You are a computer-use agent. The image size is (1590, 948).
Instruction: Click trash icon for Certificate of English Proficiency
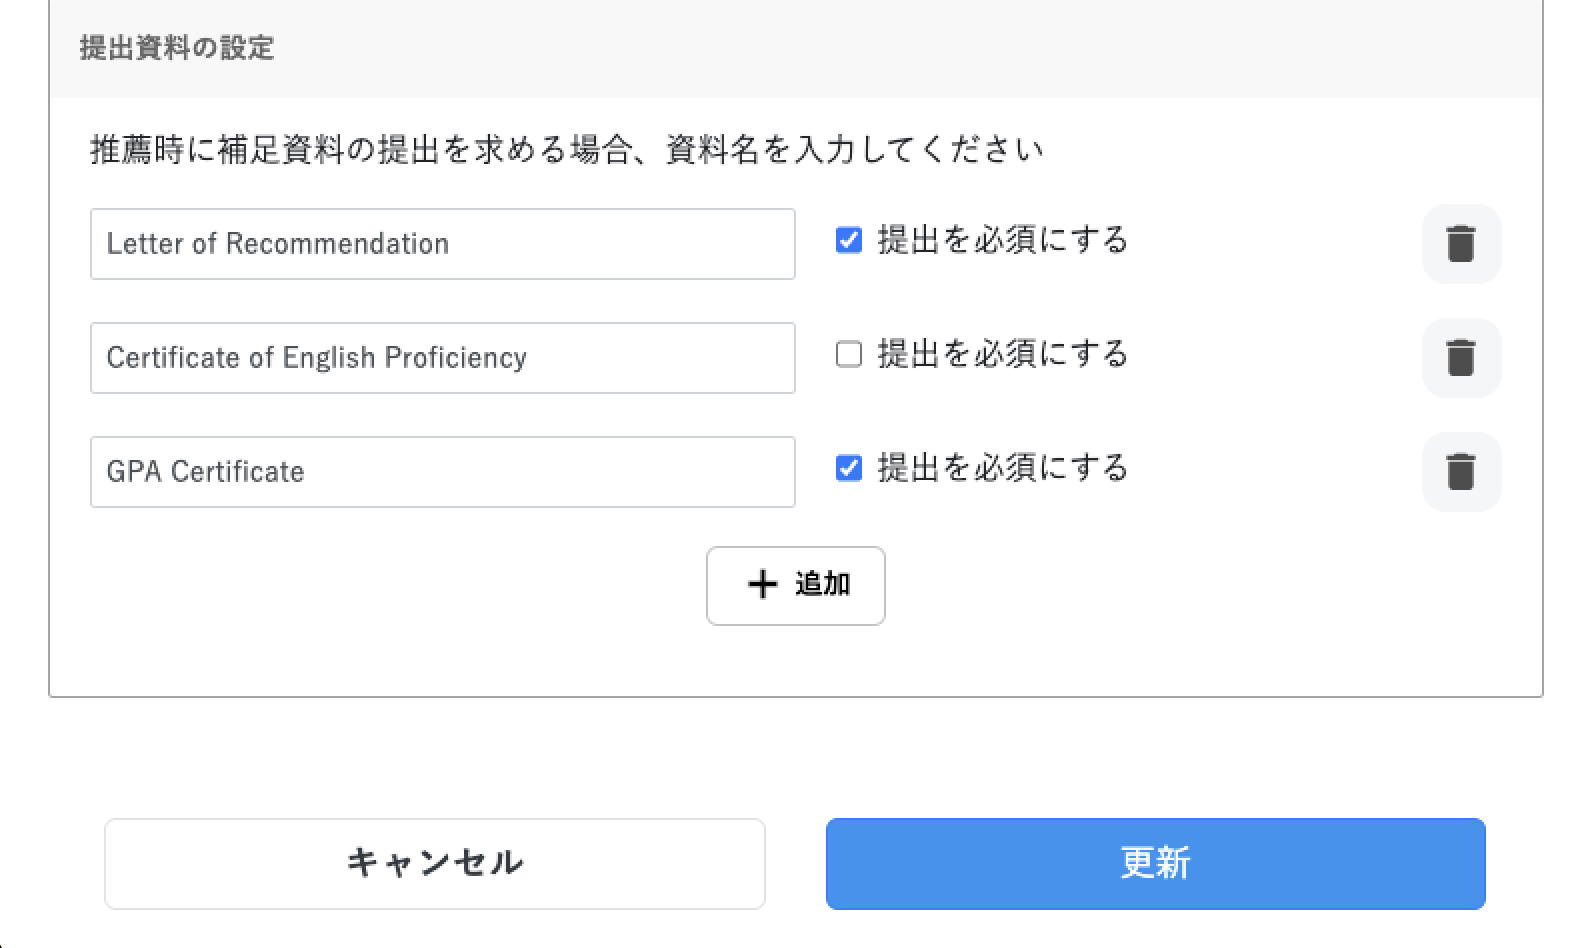point(1461,358)
